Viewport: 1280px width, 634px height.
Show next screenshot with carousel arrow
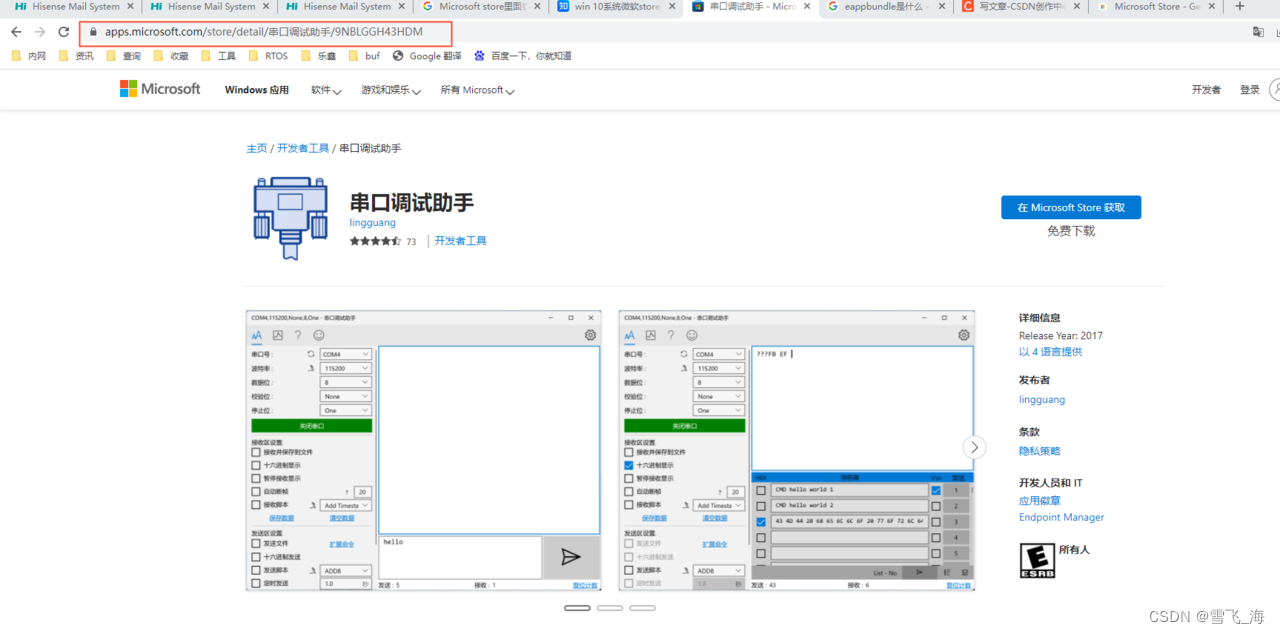[974, 447]
